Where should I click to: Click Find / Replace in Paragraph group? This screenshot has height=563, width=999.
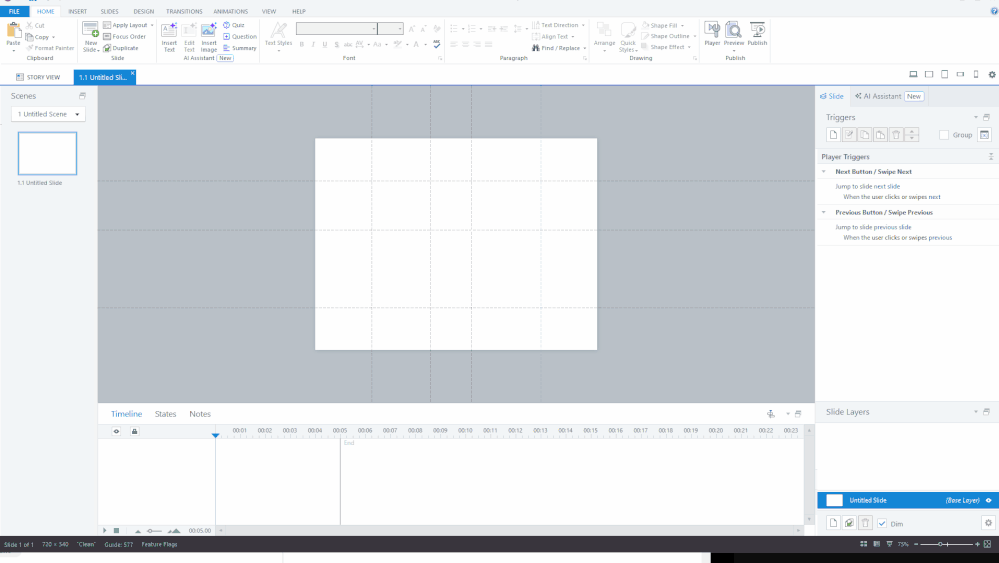(x=556, y=48)
